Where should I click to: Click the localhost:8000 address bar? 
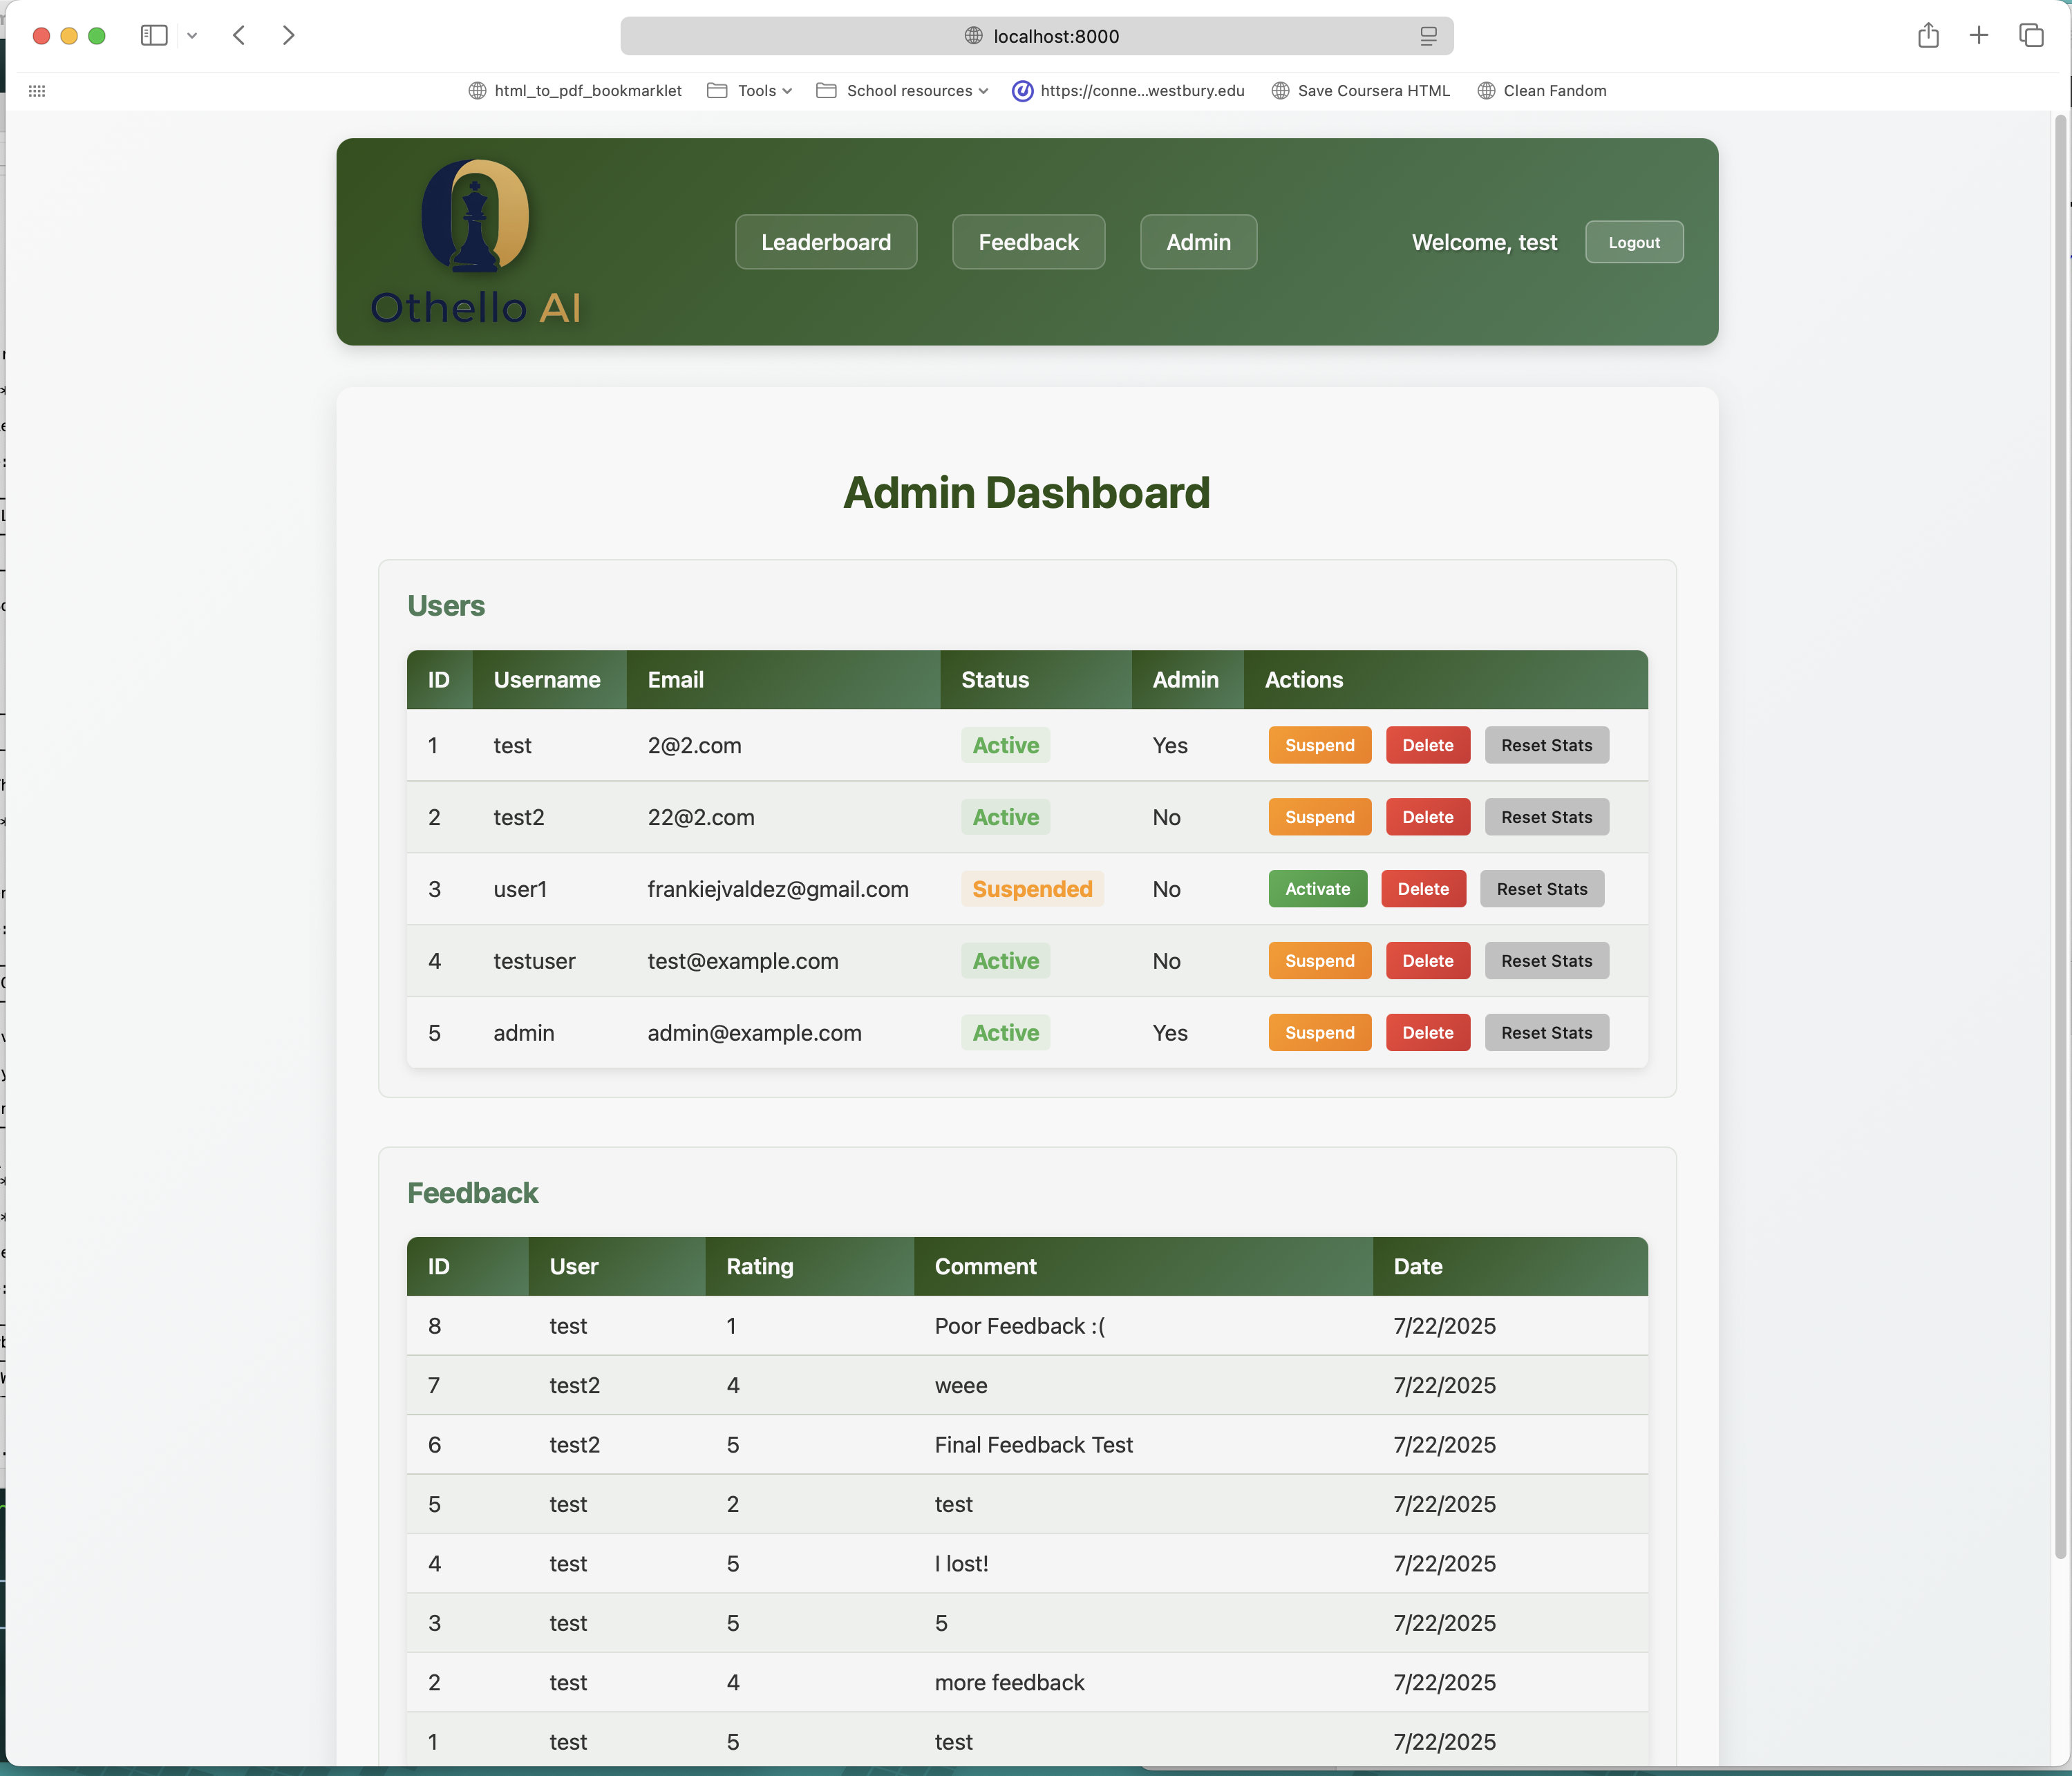click(x=1036, y=36)
